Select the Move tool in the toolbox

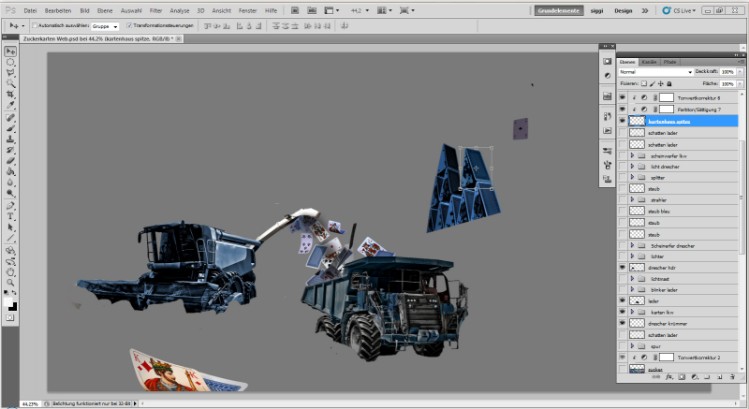10,50
